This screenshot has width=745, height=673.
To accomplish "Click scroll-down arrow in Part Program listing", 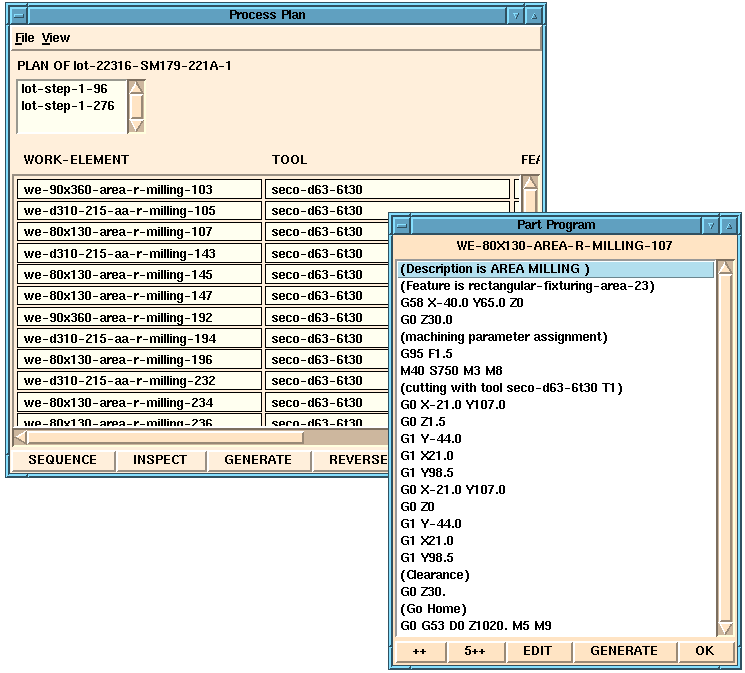I will (725, 629).
